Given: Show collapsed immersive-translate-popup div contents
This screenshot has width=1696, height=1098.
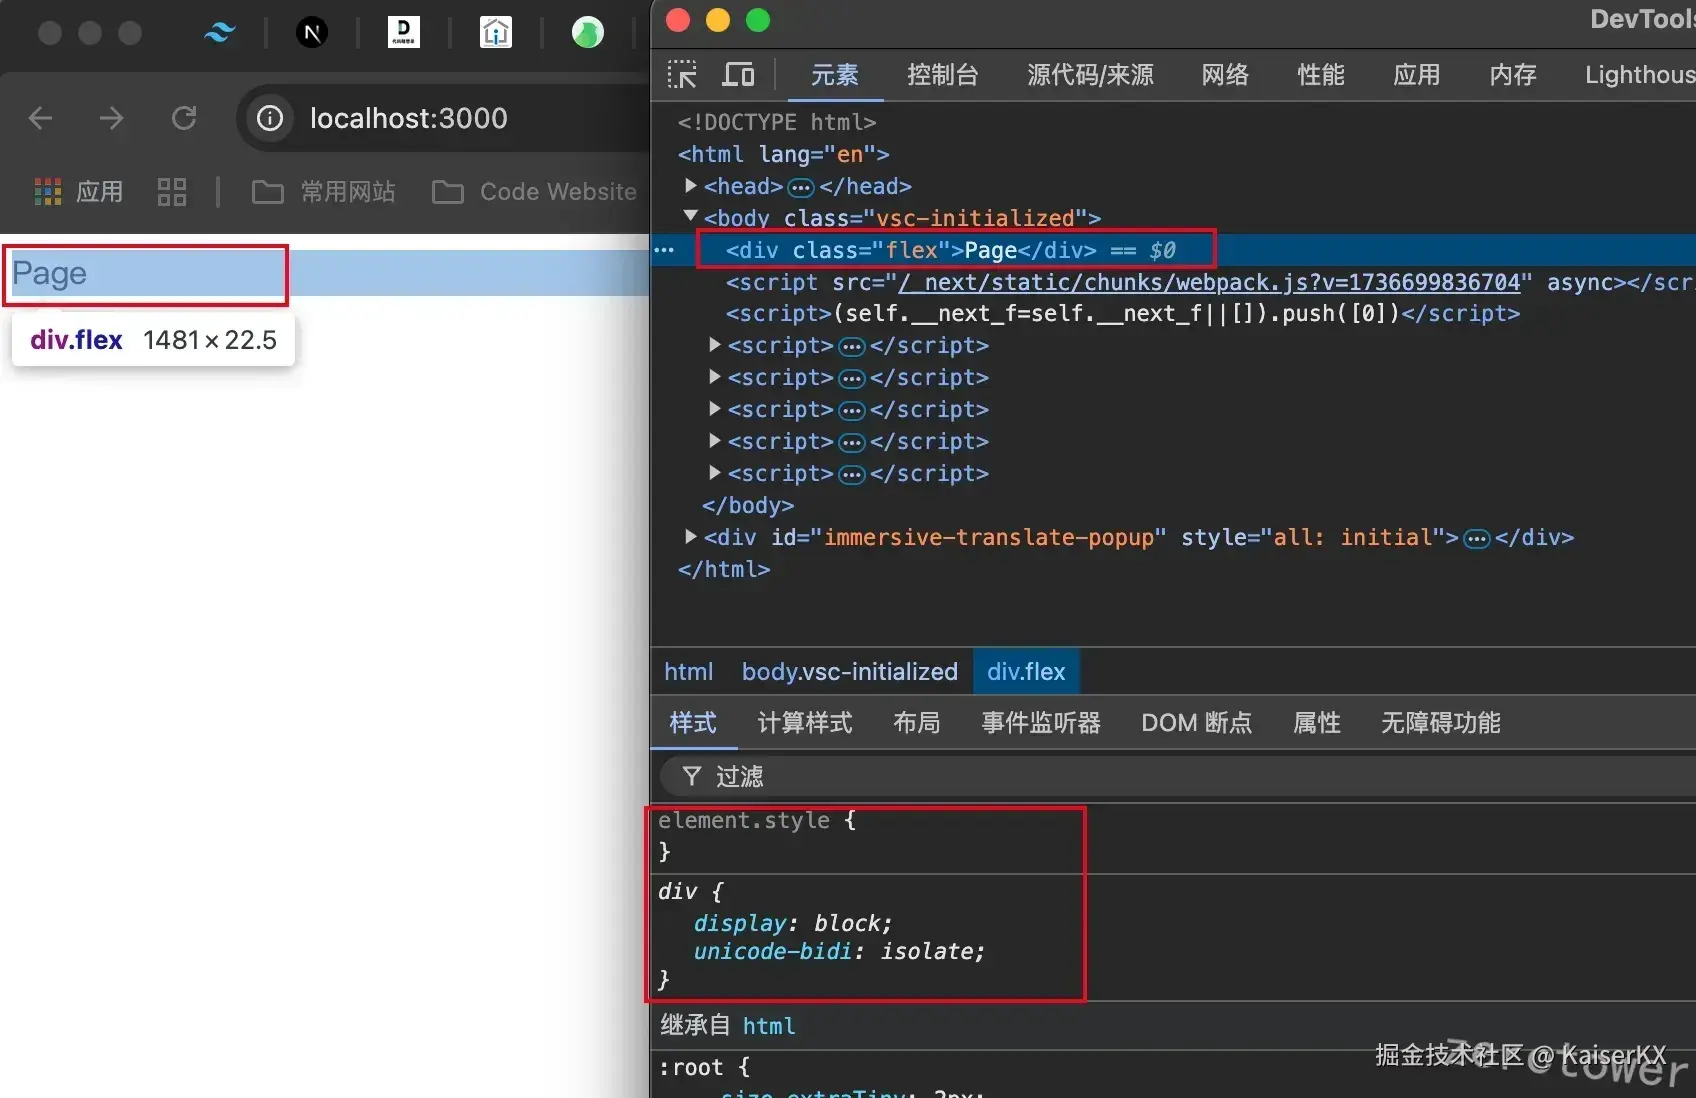Looking at the screenshot, I should click(x=1476, y=539).
